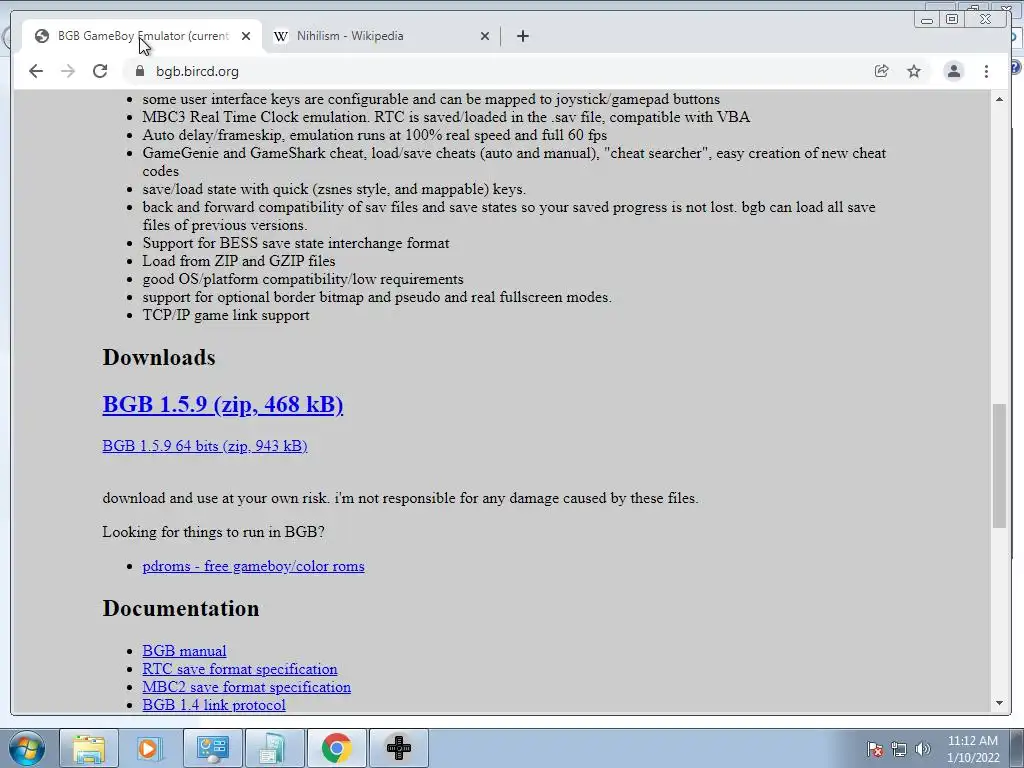Click the padlock site info icon

pyautogui.click(x=140, y=71)
